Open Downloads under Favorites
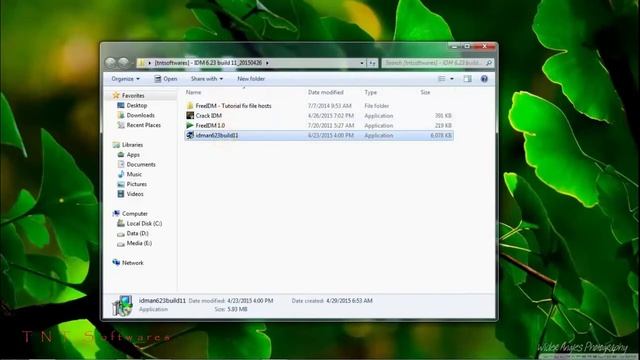The height and width of the screenshot is (360, 640). (140, 115)
